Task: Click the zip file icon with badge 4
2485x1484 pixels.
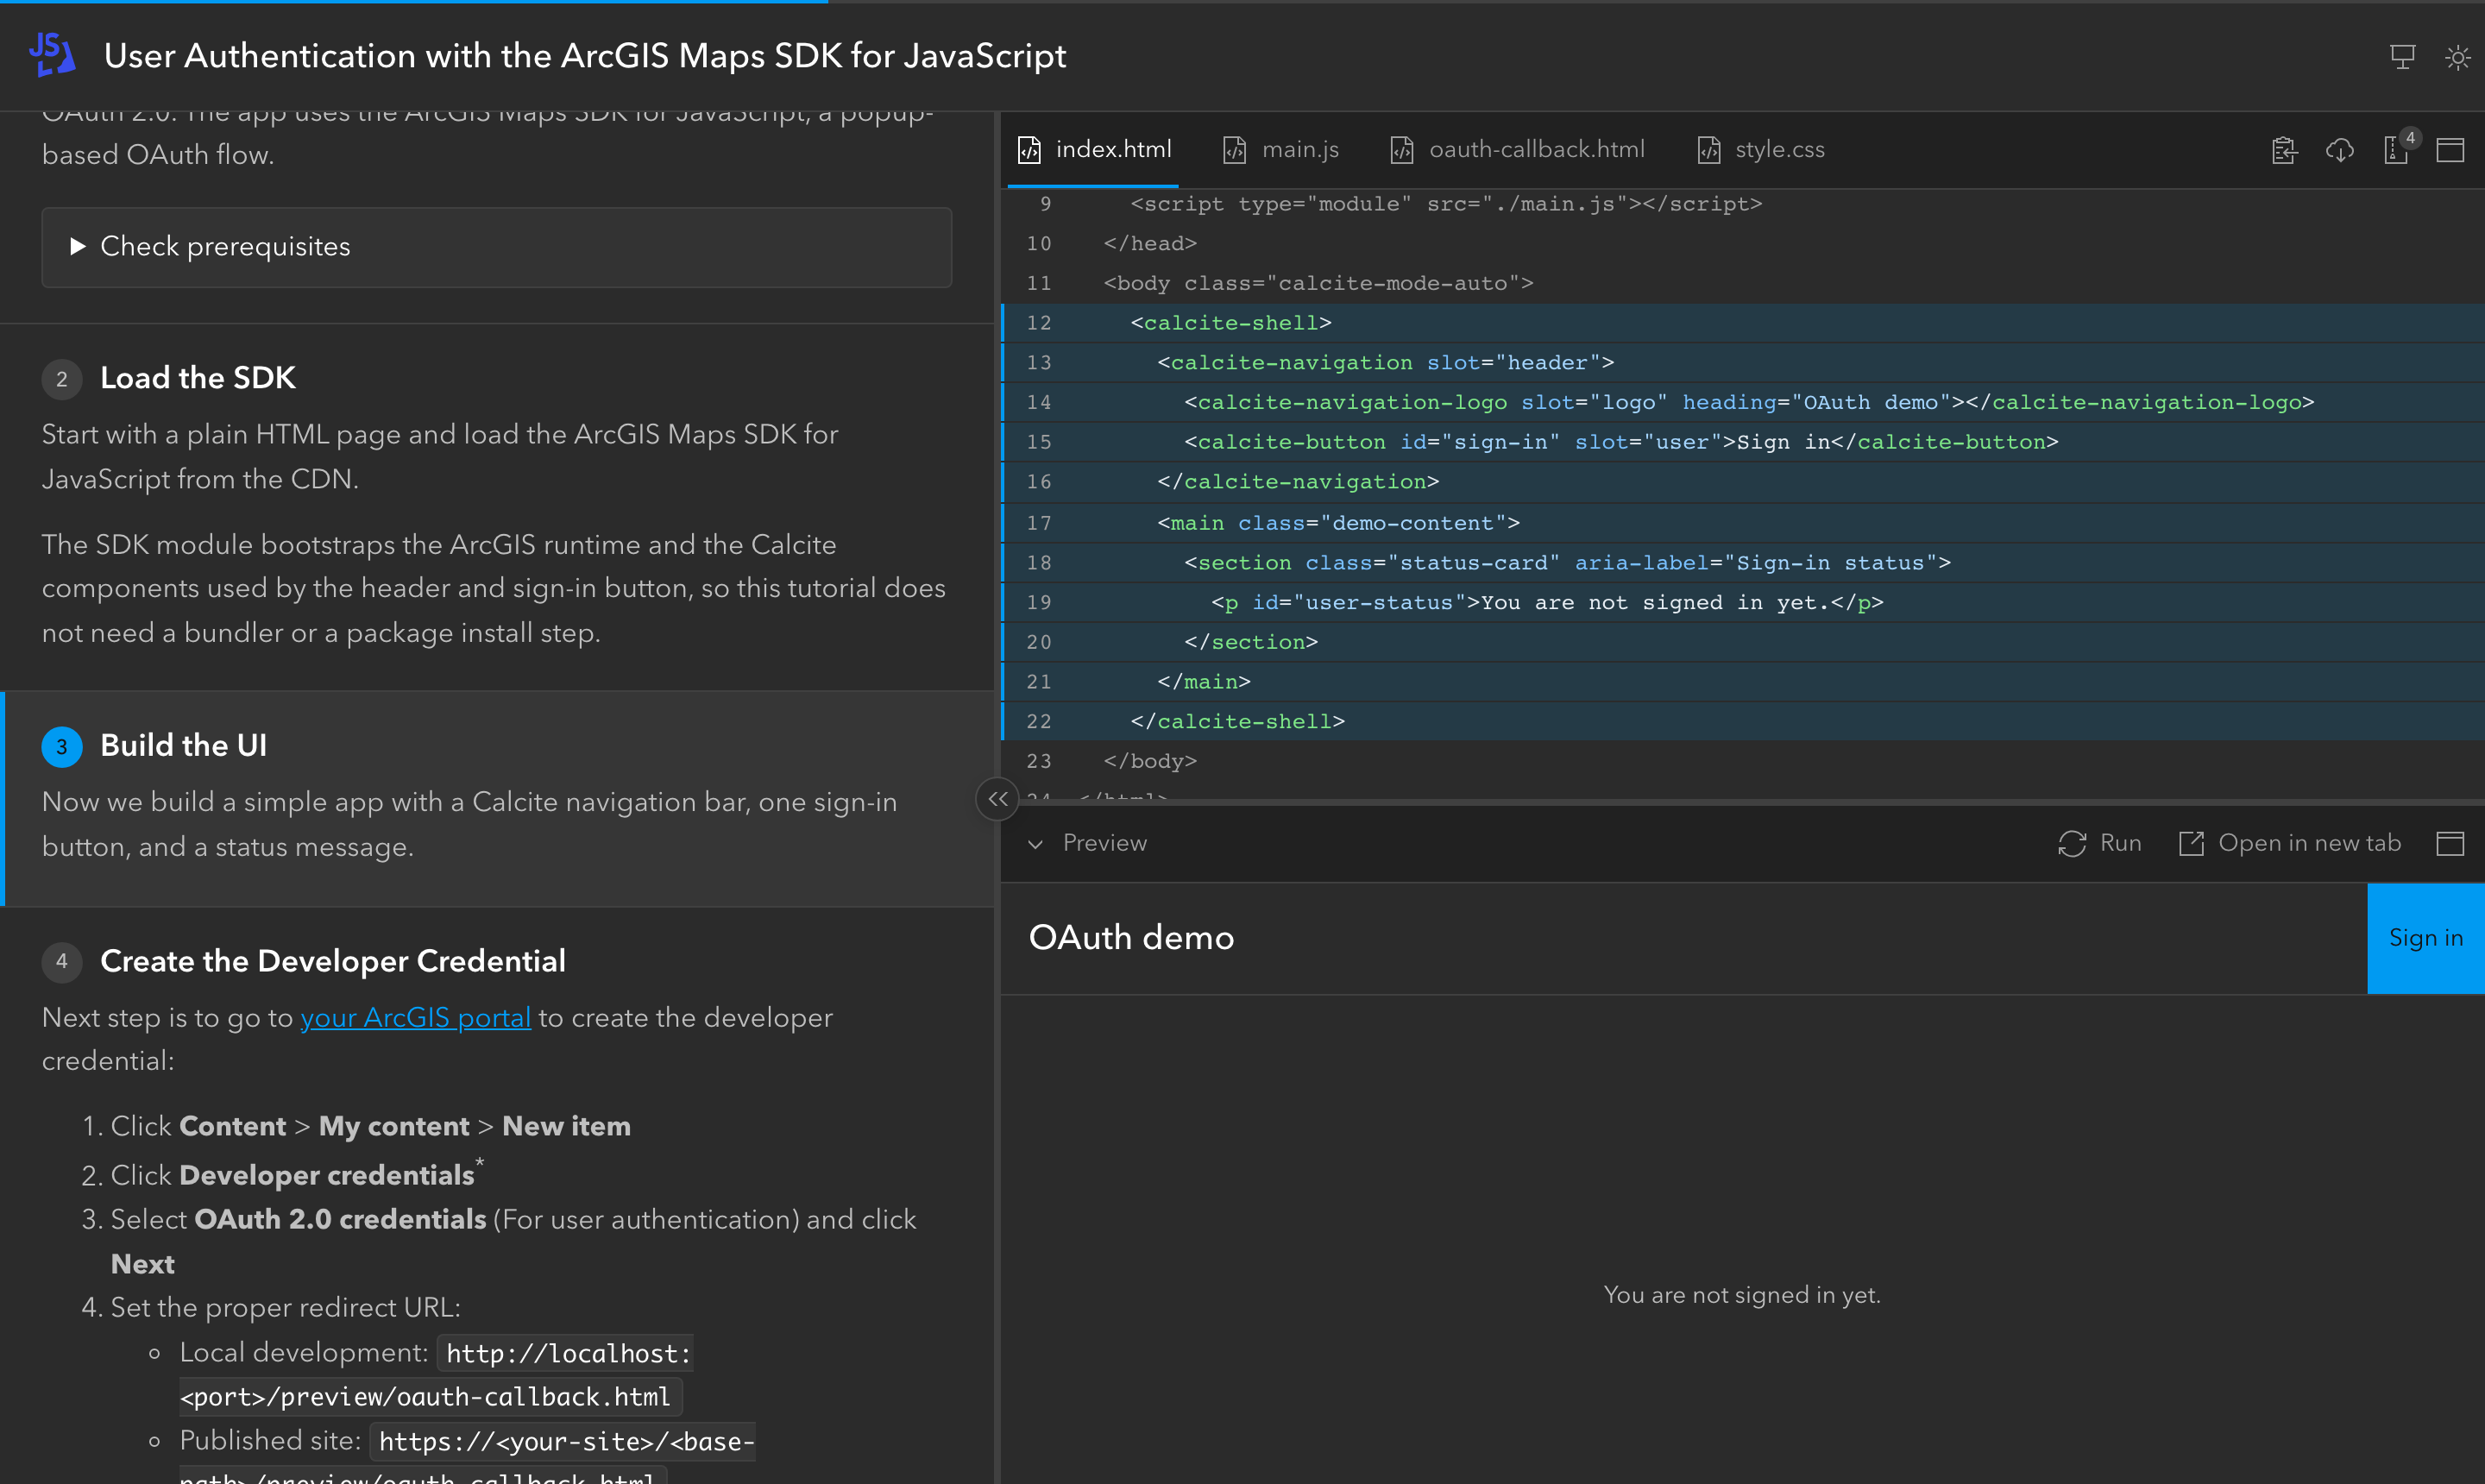Action: tap(2396, 150)
